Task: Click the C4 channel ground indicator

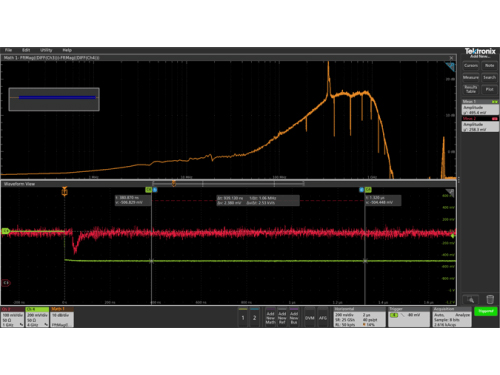Action: click(x=6, y=231)
